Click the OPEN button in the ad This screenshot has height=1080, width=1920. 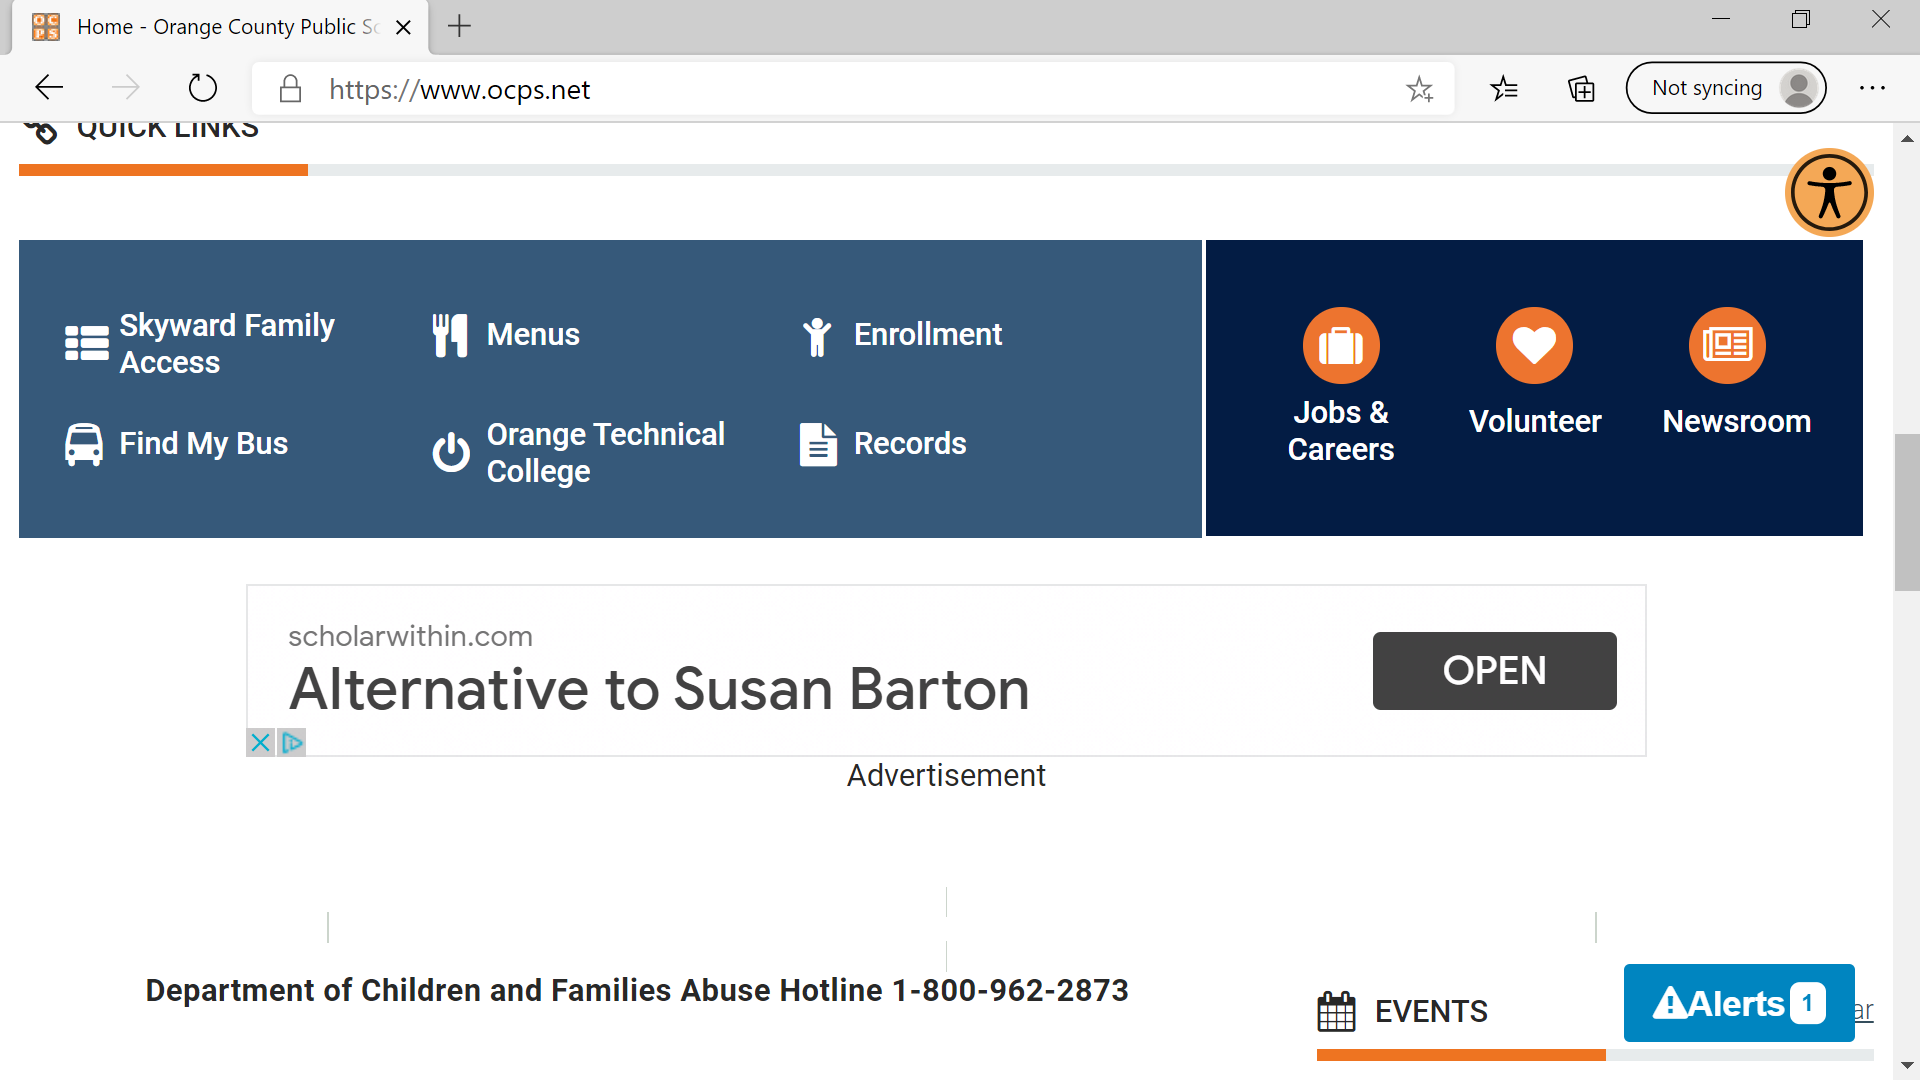coord(1494,671)
